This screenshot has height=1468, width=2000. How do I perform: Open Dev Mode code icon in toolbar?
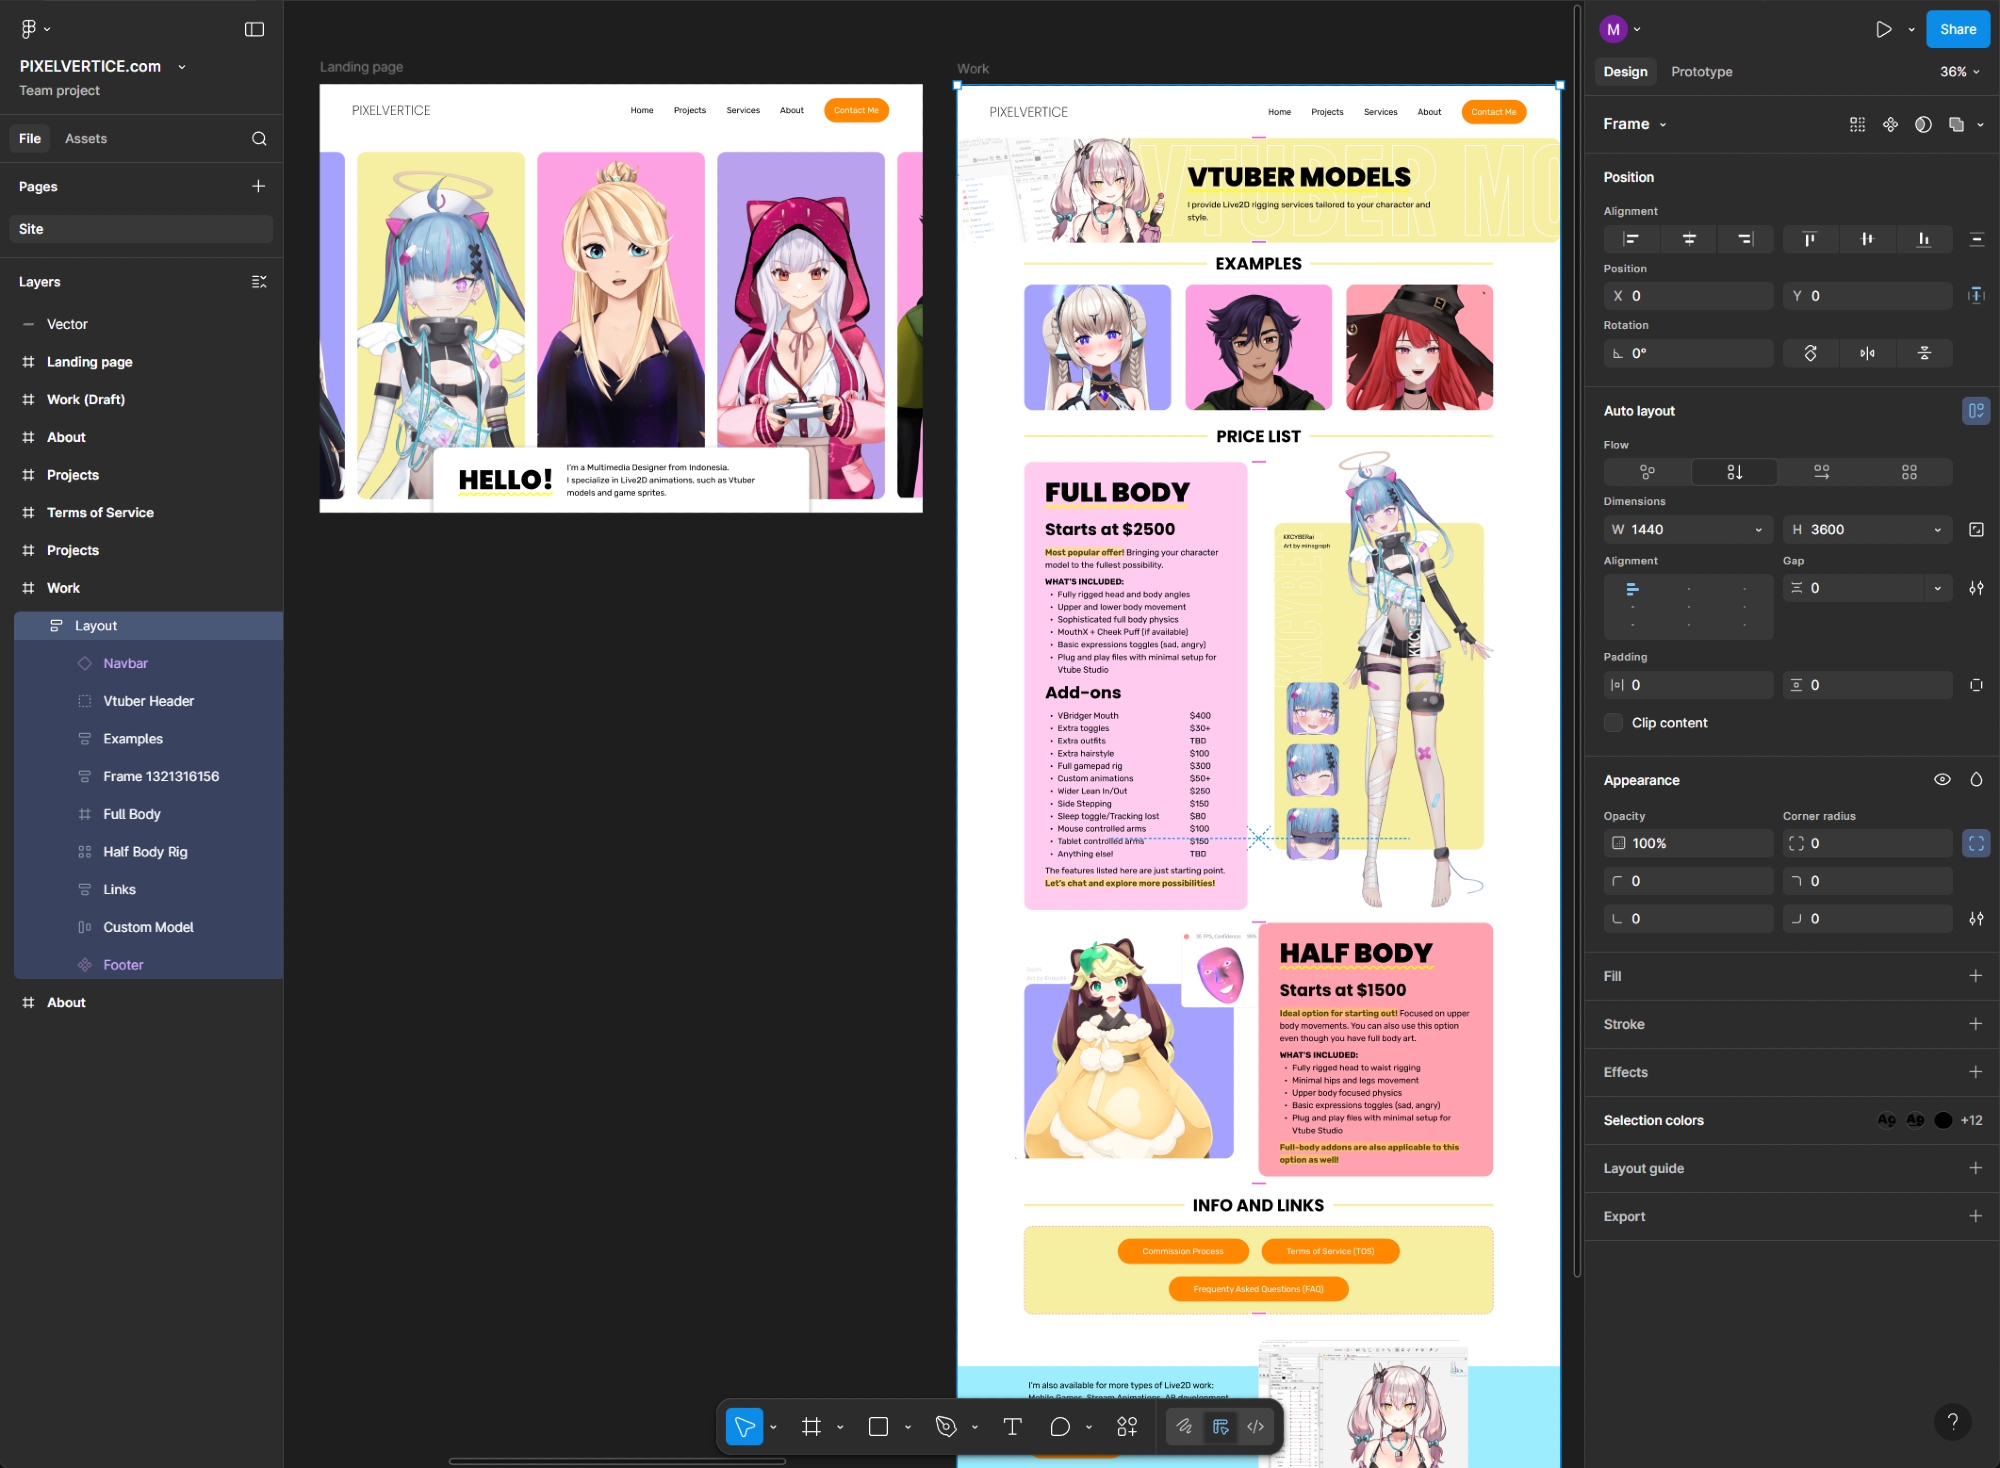click(1256, 1427)
